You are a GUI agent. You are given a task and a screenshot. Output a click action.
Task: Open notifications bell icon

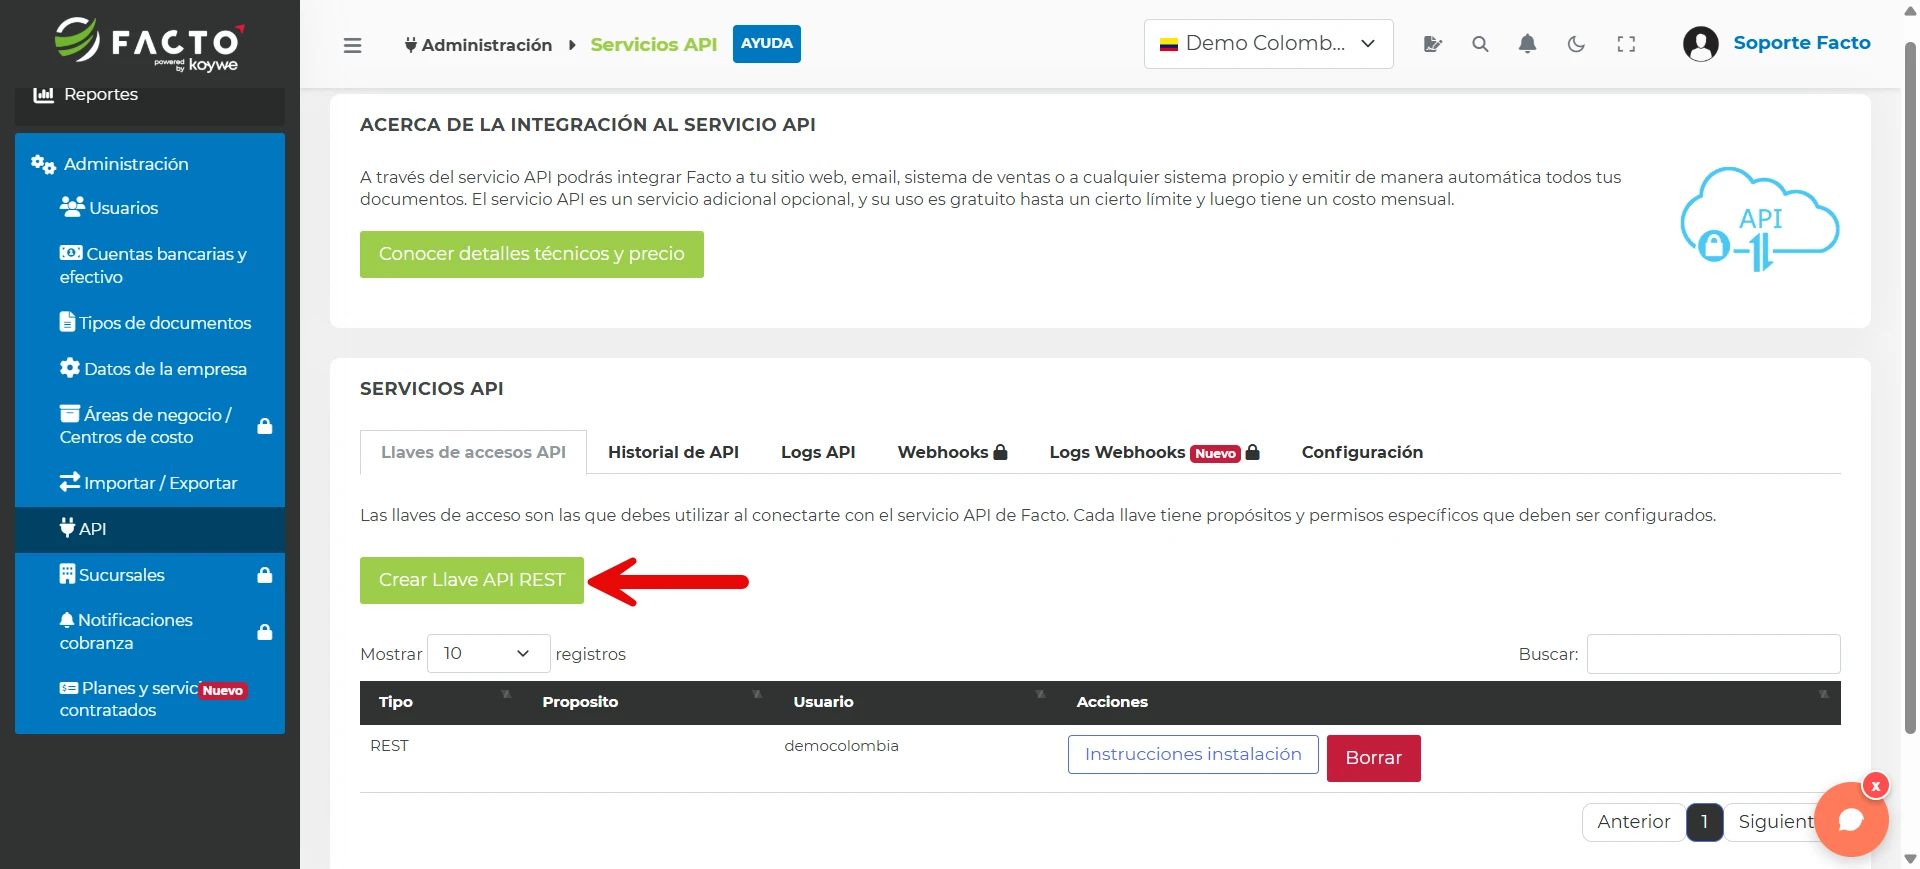click(x=1527, y=44)
